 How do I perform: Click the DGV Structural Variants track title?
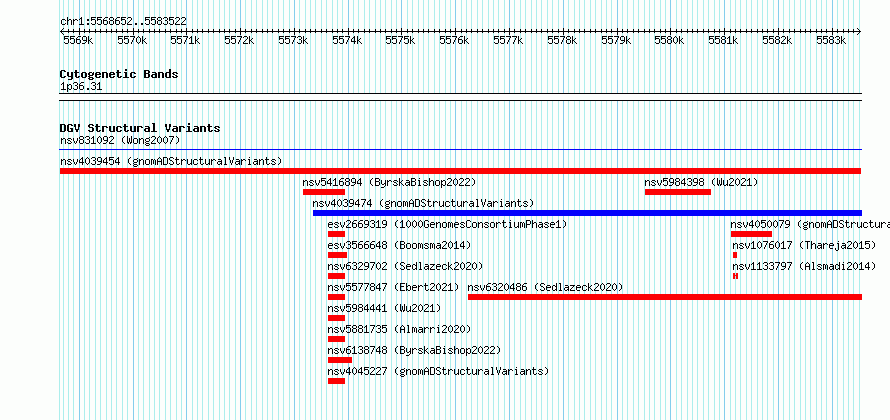pos(140,128)
